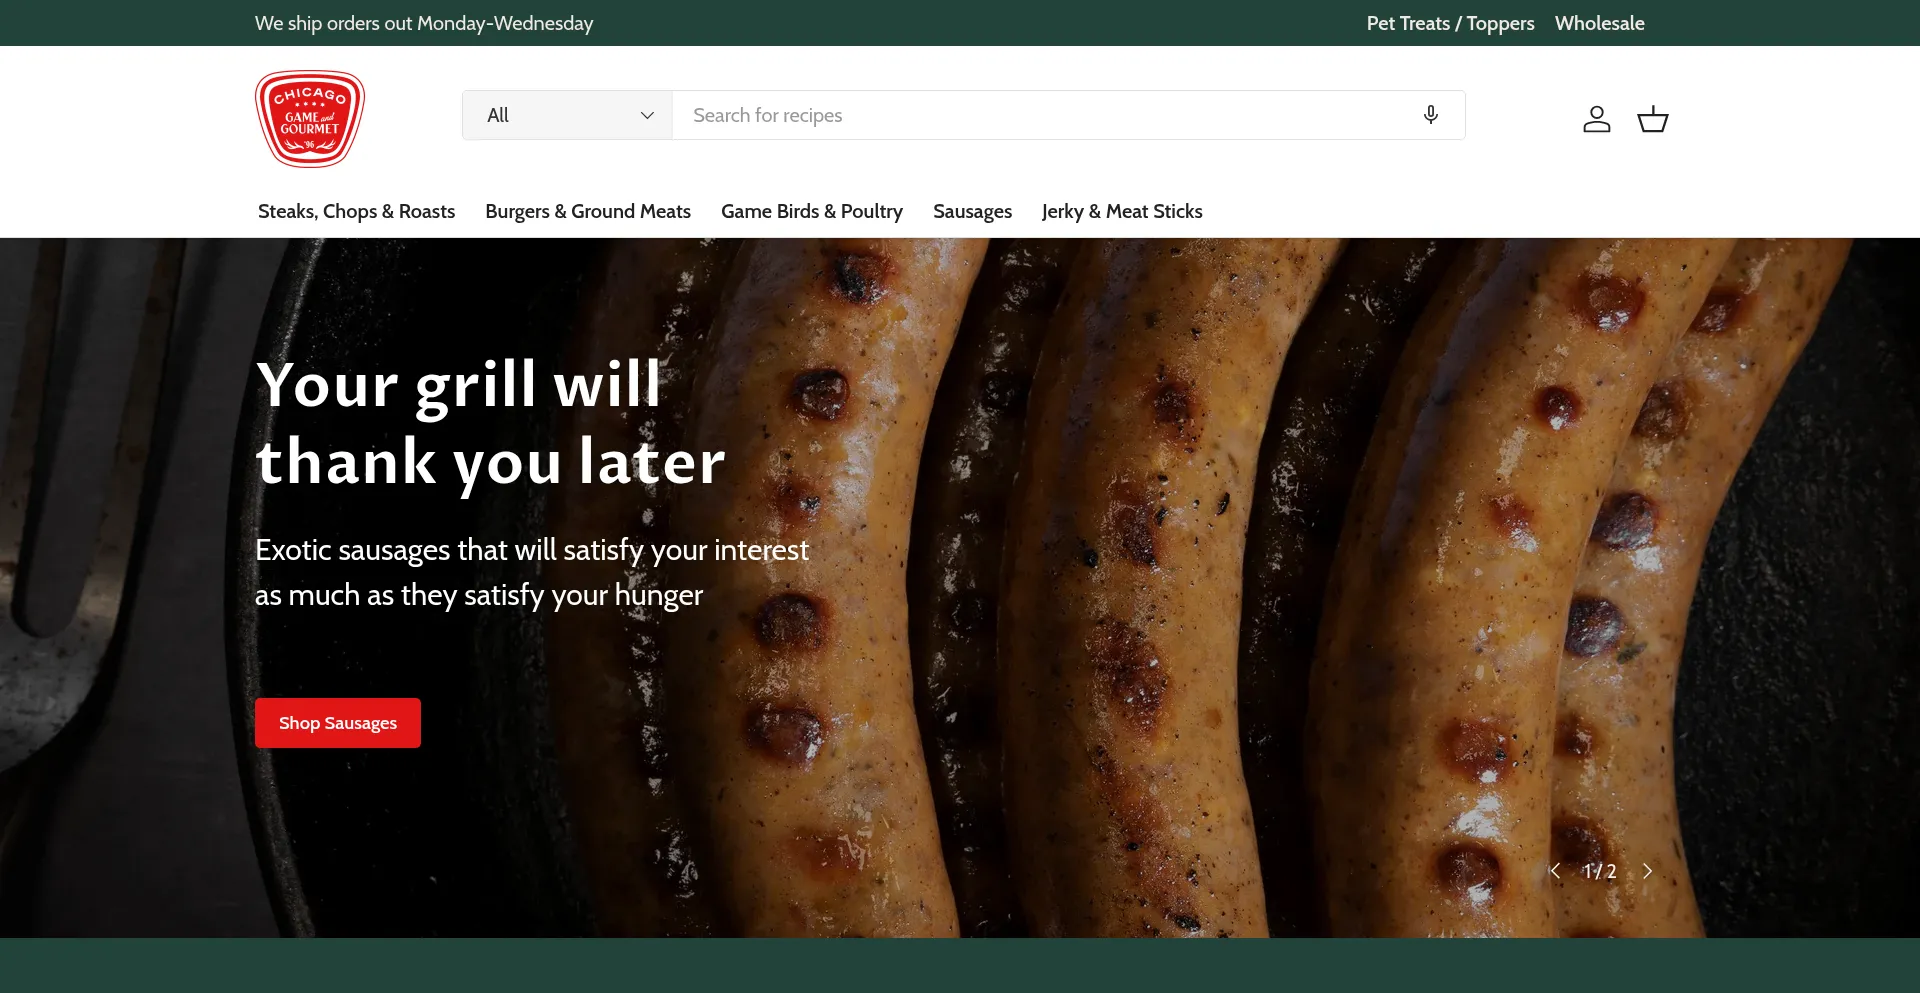Click the '1/2' slide counter
Viewport: 1920px width, 993px height.
click(x=1600, y=871)
